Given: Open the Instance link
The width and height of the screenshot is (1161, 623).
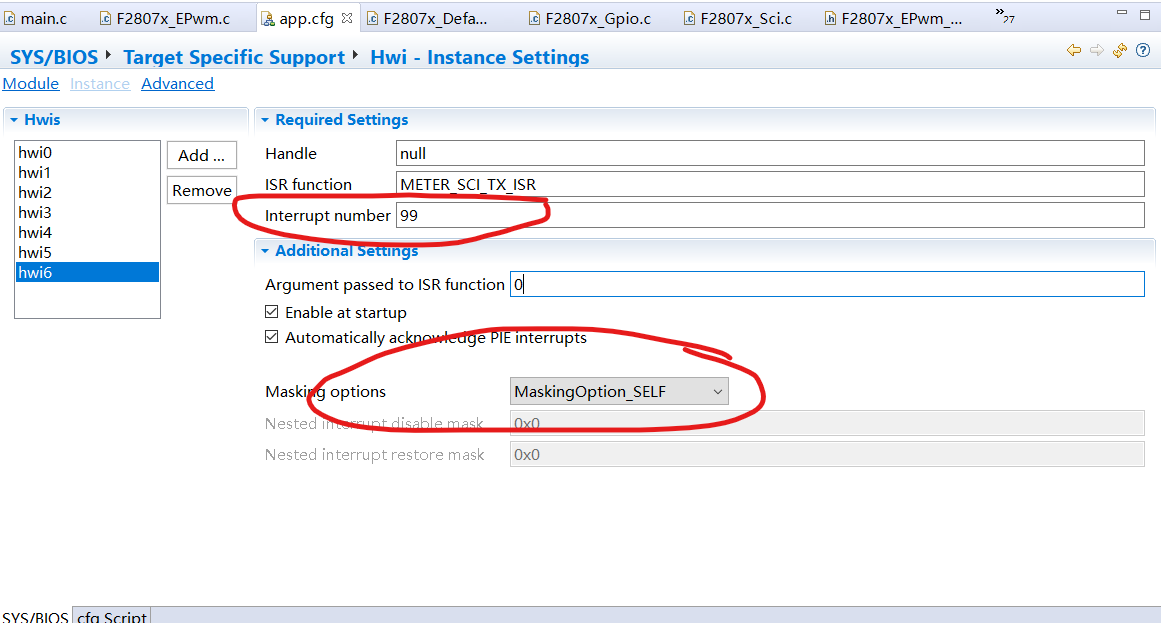Looking at the screenshot, I should pos(100,84).
